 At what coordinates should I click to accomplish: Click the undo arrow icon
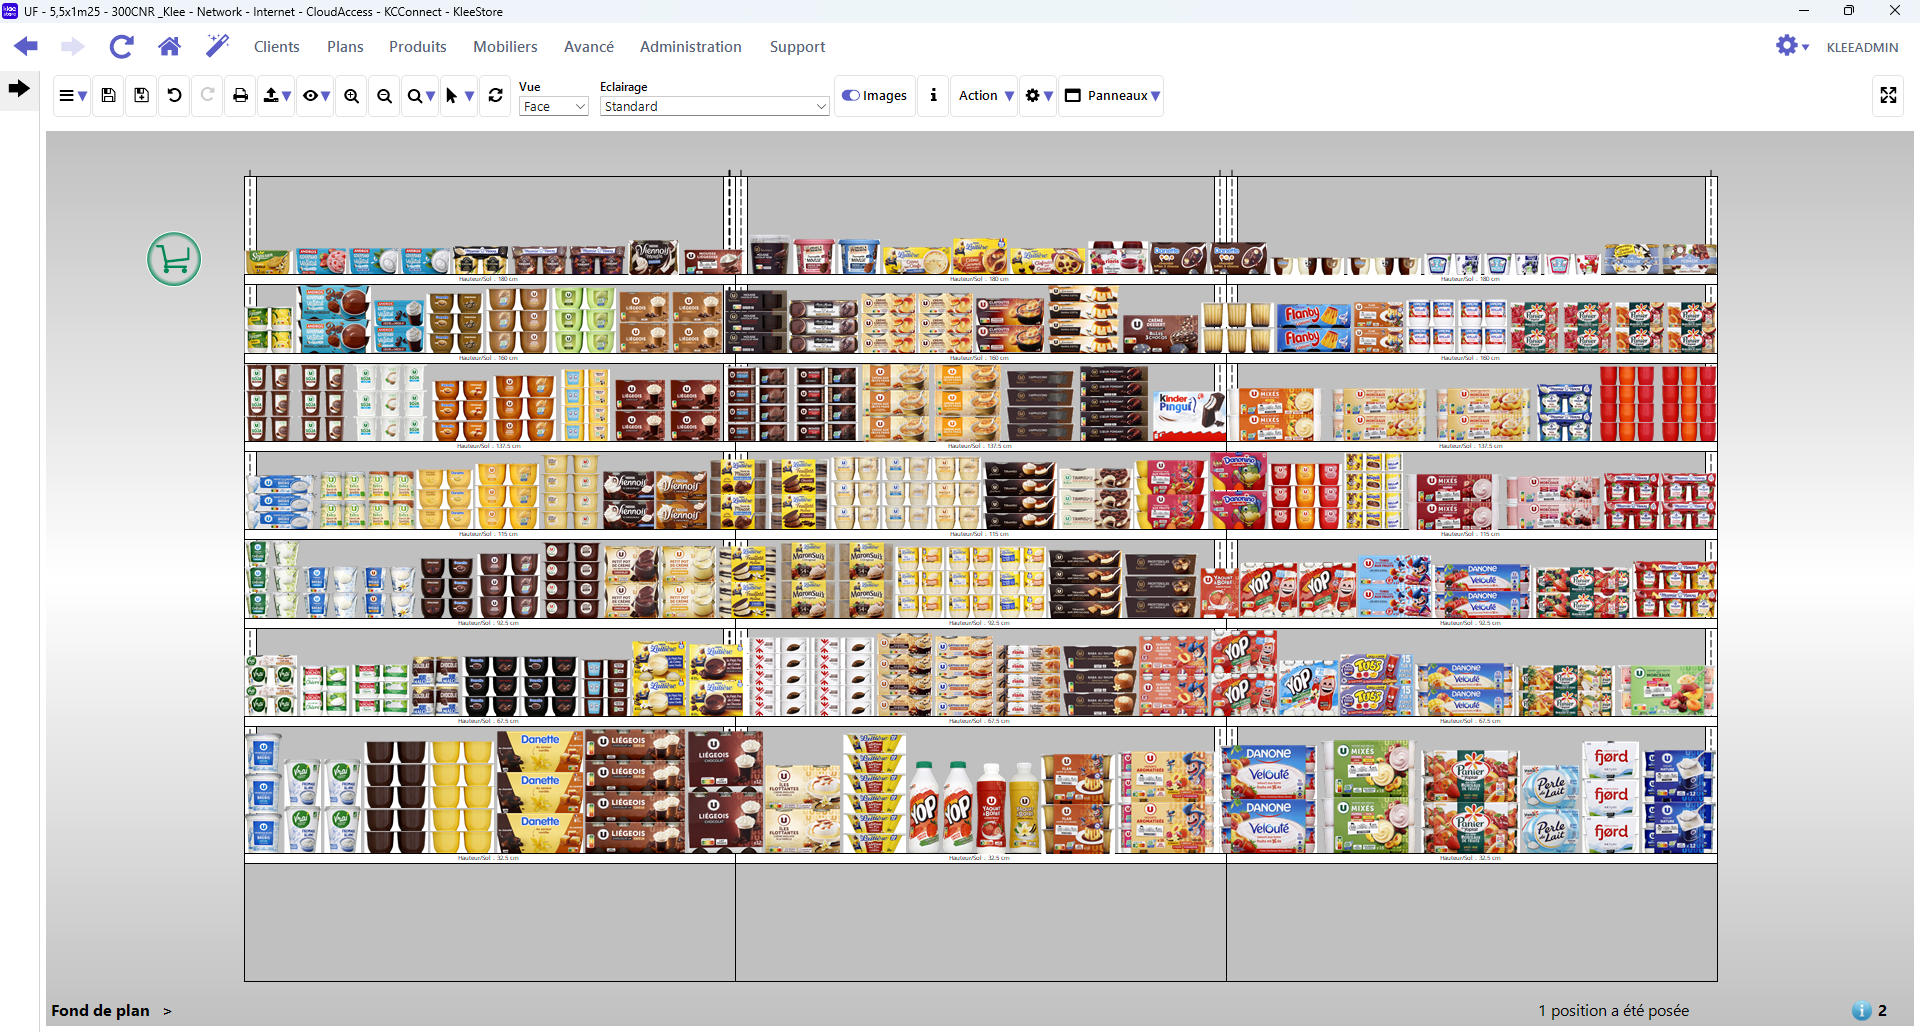click(x=174, y=96)
